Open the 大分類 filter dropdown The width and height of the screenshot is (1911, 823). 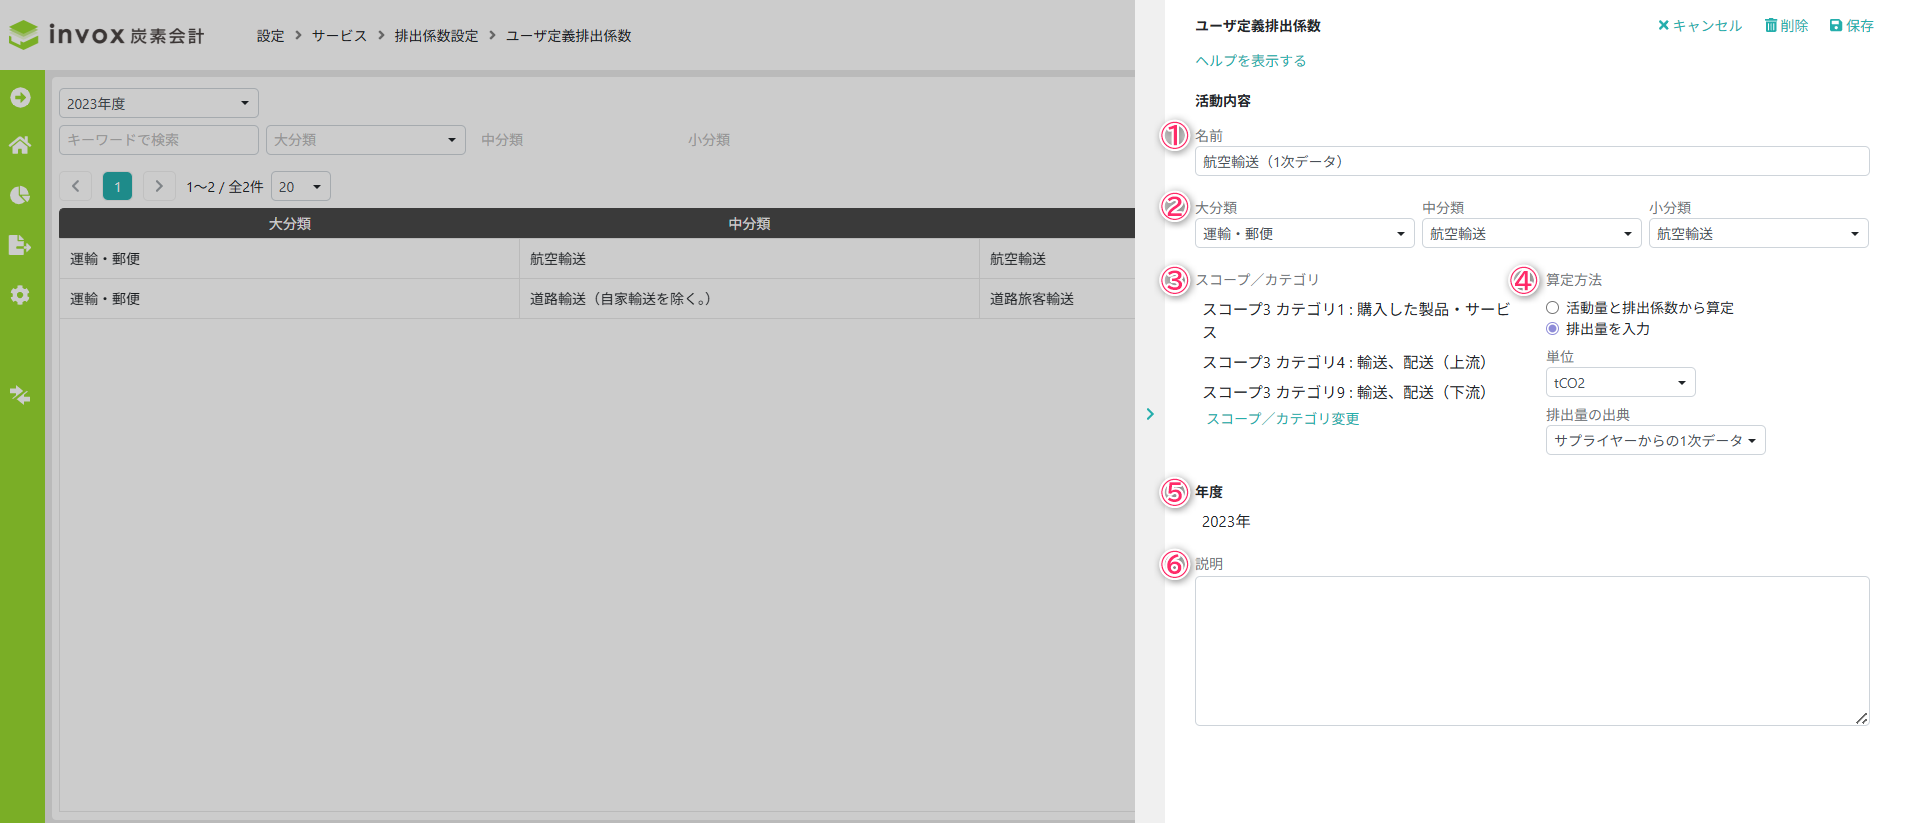click(x=366, y=140)
